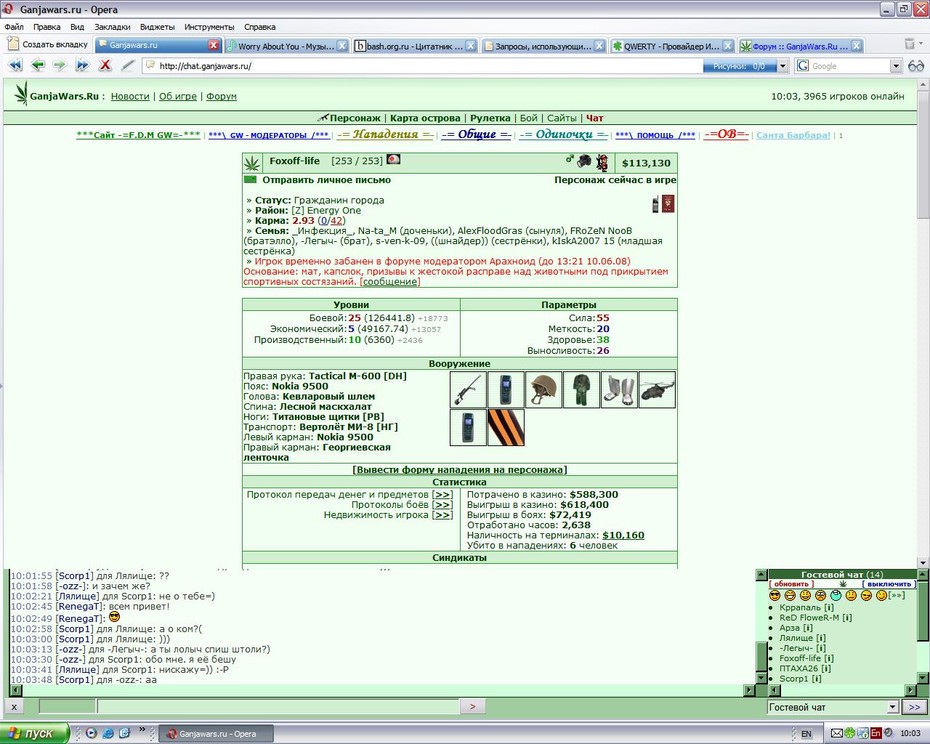Viewport: 930px width, 744px height.
Task: Click the camera icon in profile header
Action: [584, 161]
